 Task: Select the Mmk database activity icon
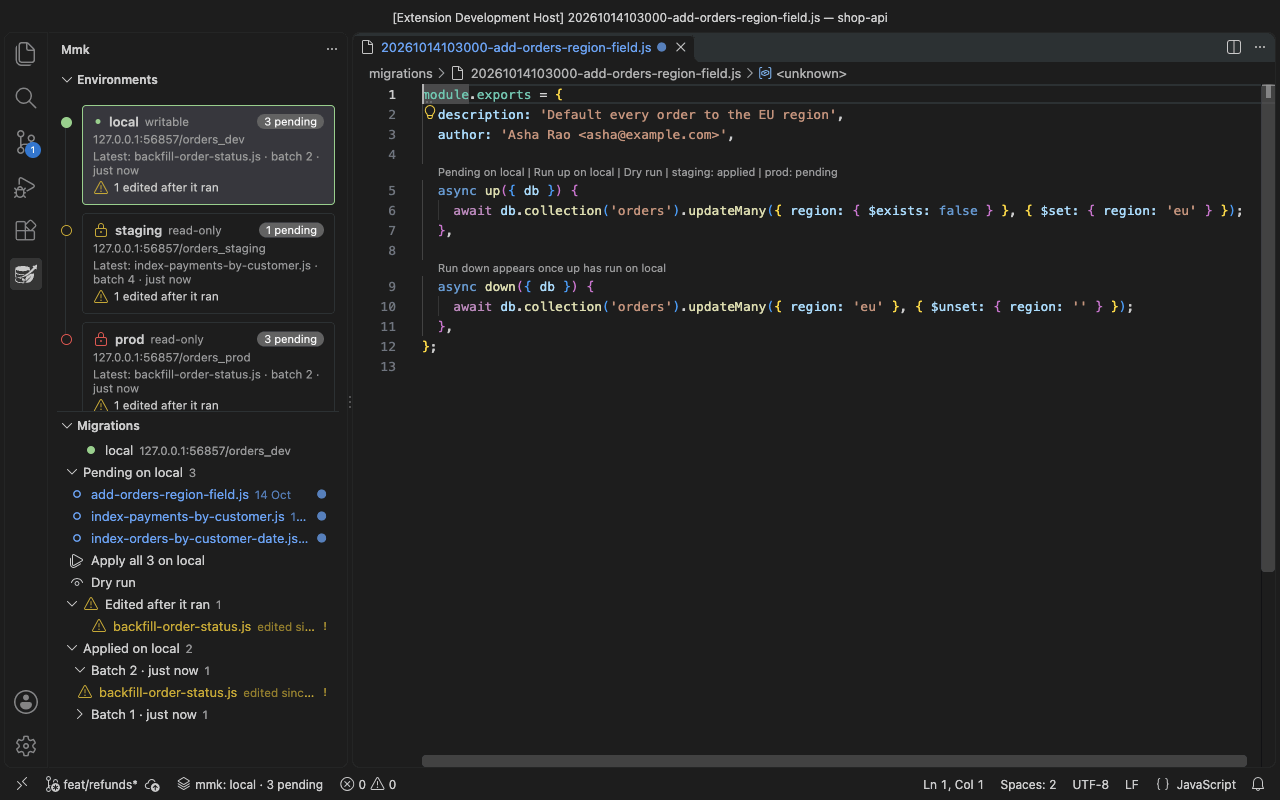26,274
